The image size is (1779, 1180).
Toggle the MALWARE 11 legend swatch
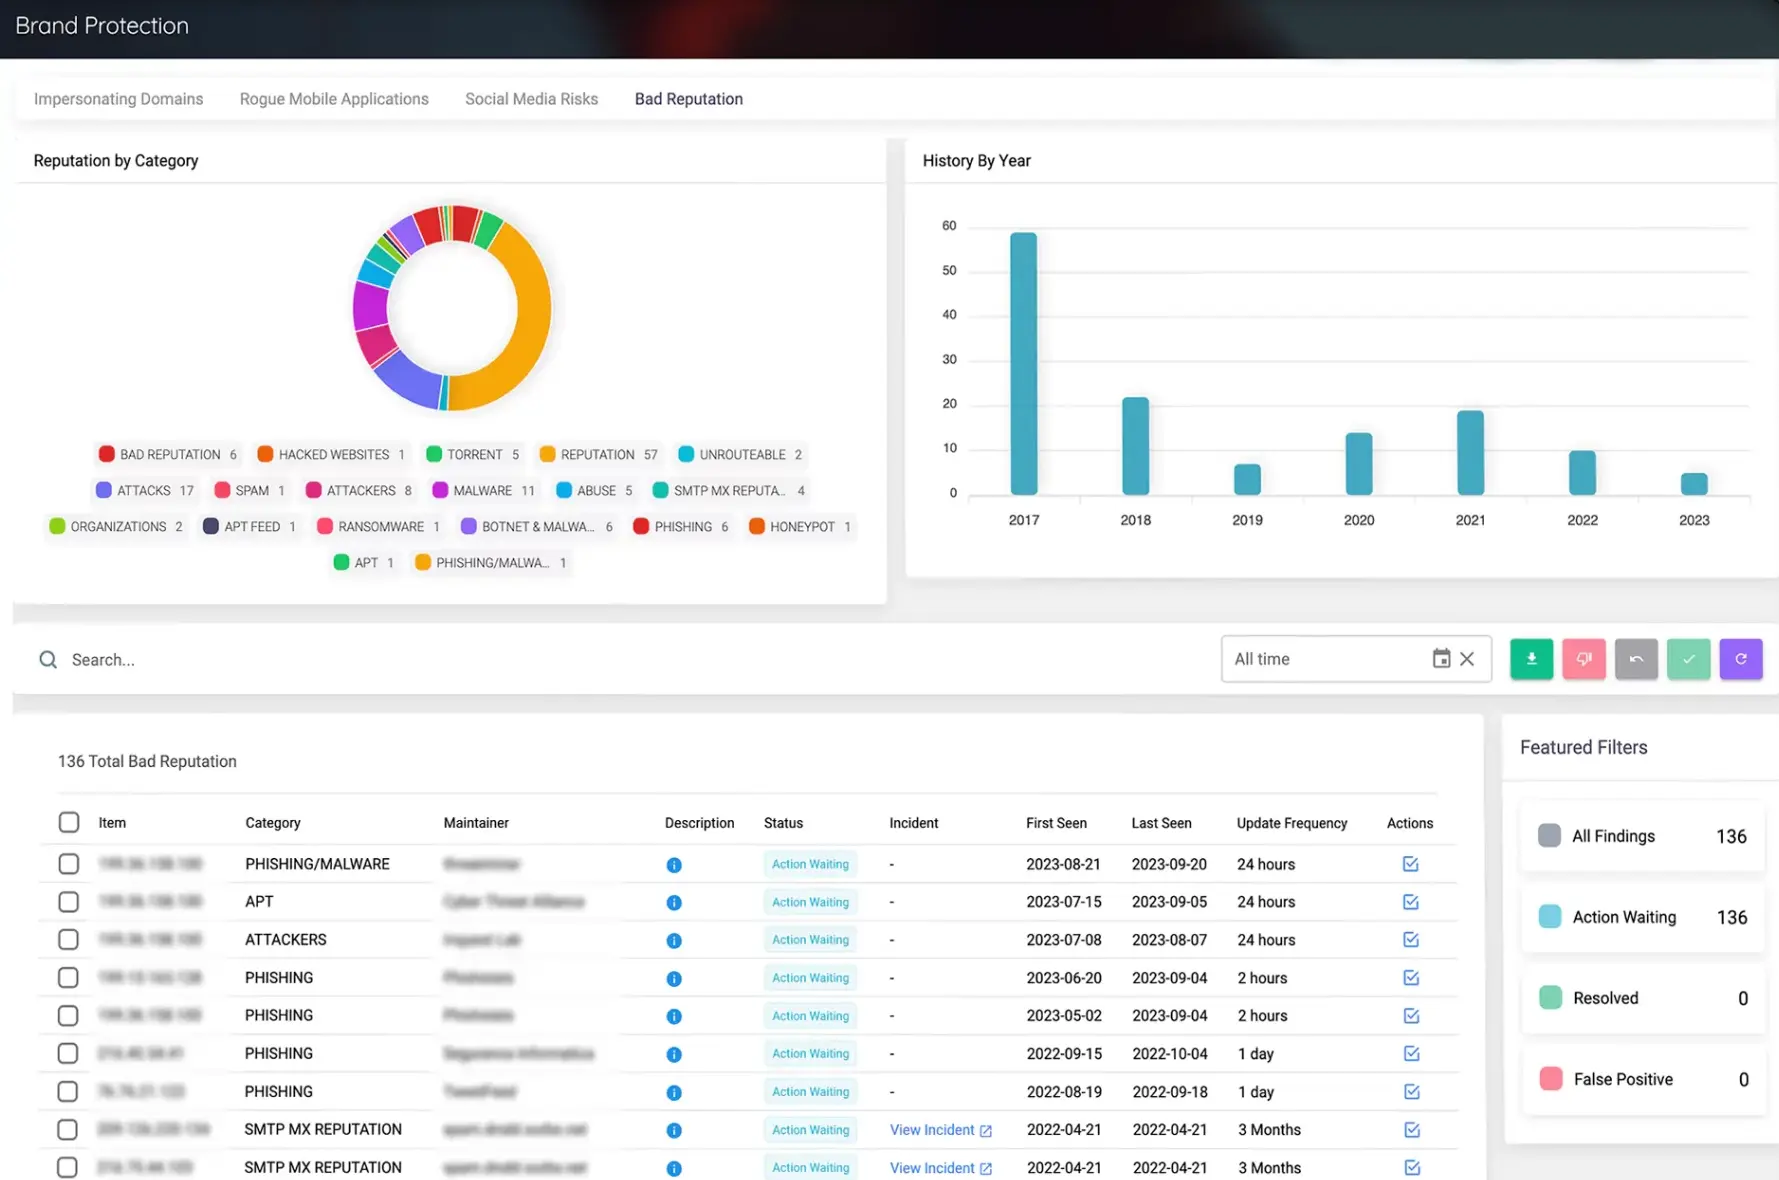[x=440, y=490]
